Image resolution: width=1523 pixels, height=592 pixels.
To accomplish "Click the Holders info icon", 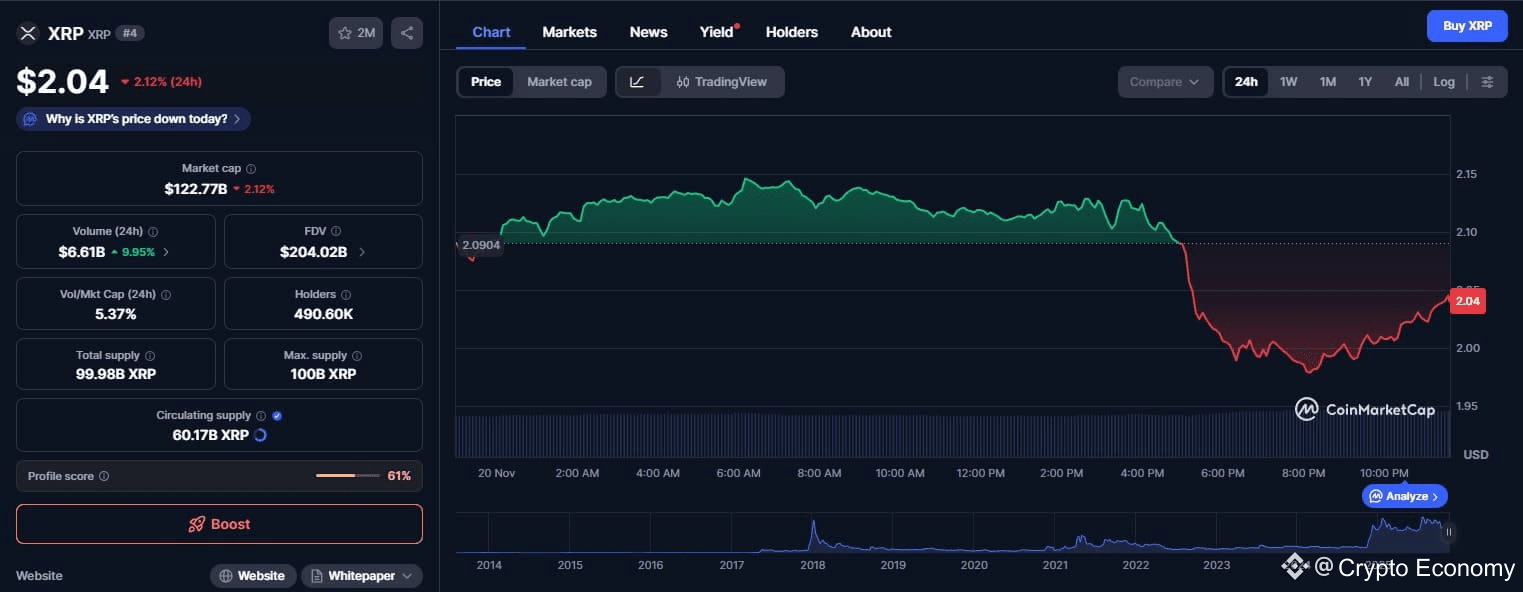I will pos(346,295).
